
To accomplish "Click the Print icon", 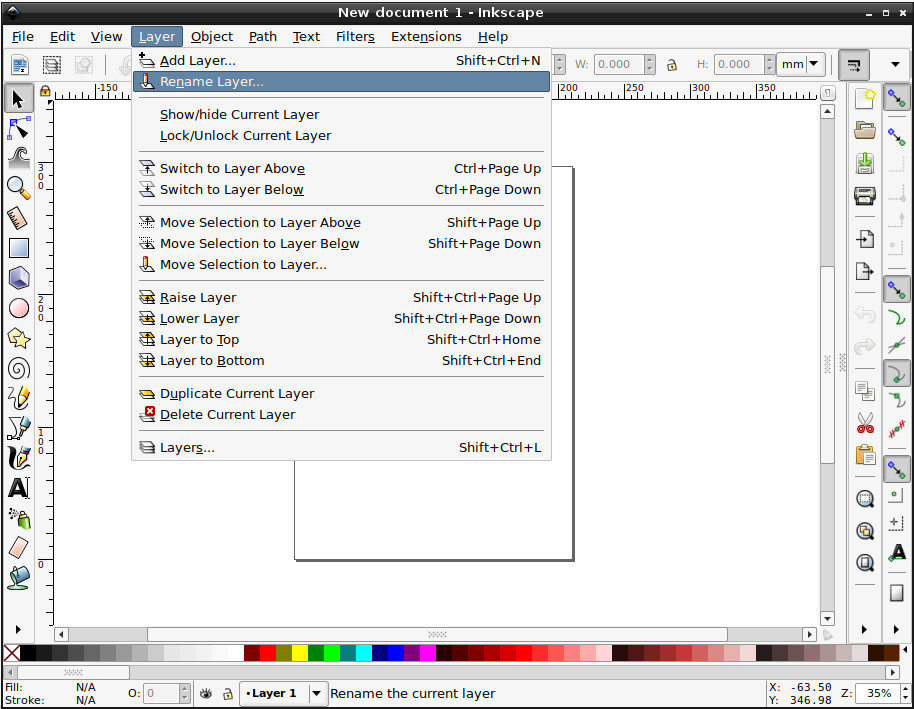I will (x=865, y=195).
